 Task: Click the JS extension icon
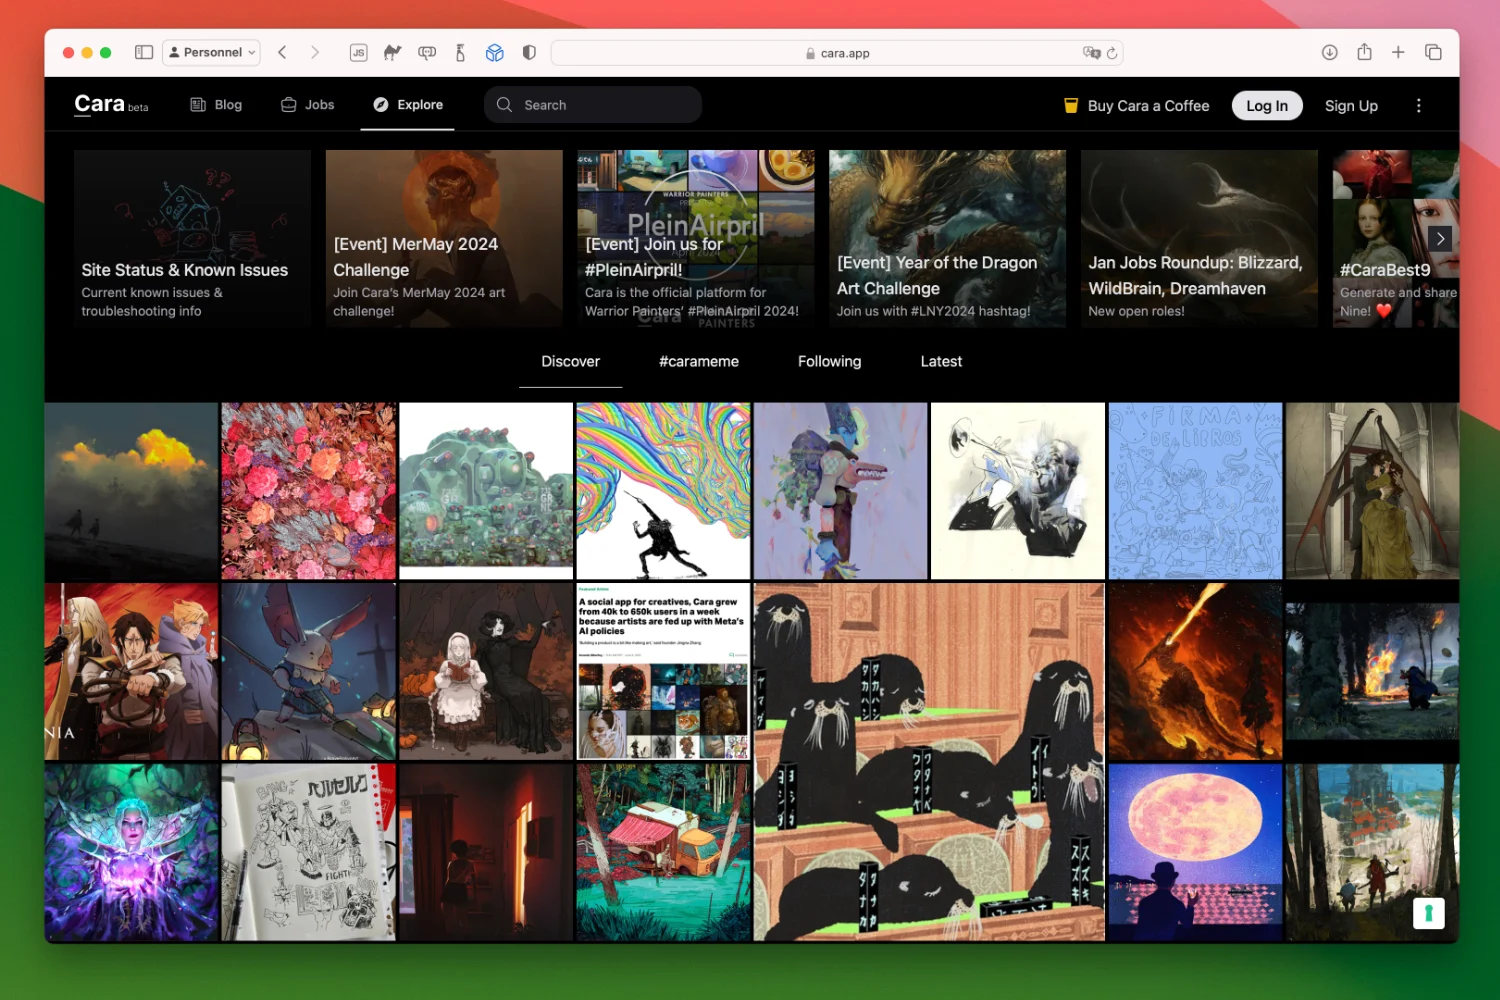point(358,53)
